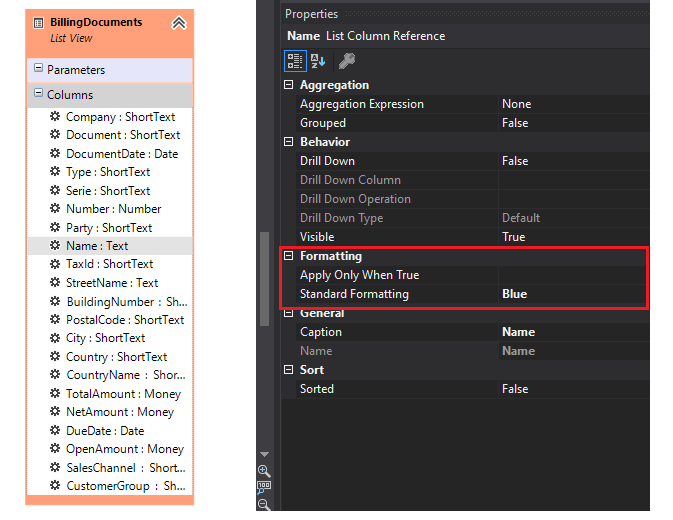Switch properties to Categorized view
673x520 pixels.
[295, 60]
